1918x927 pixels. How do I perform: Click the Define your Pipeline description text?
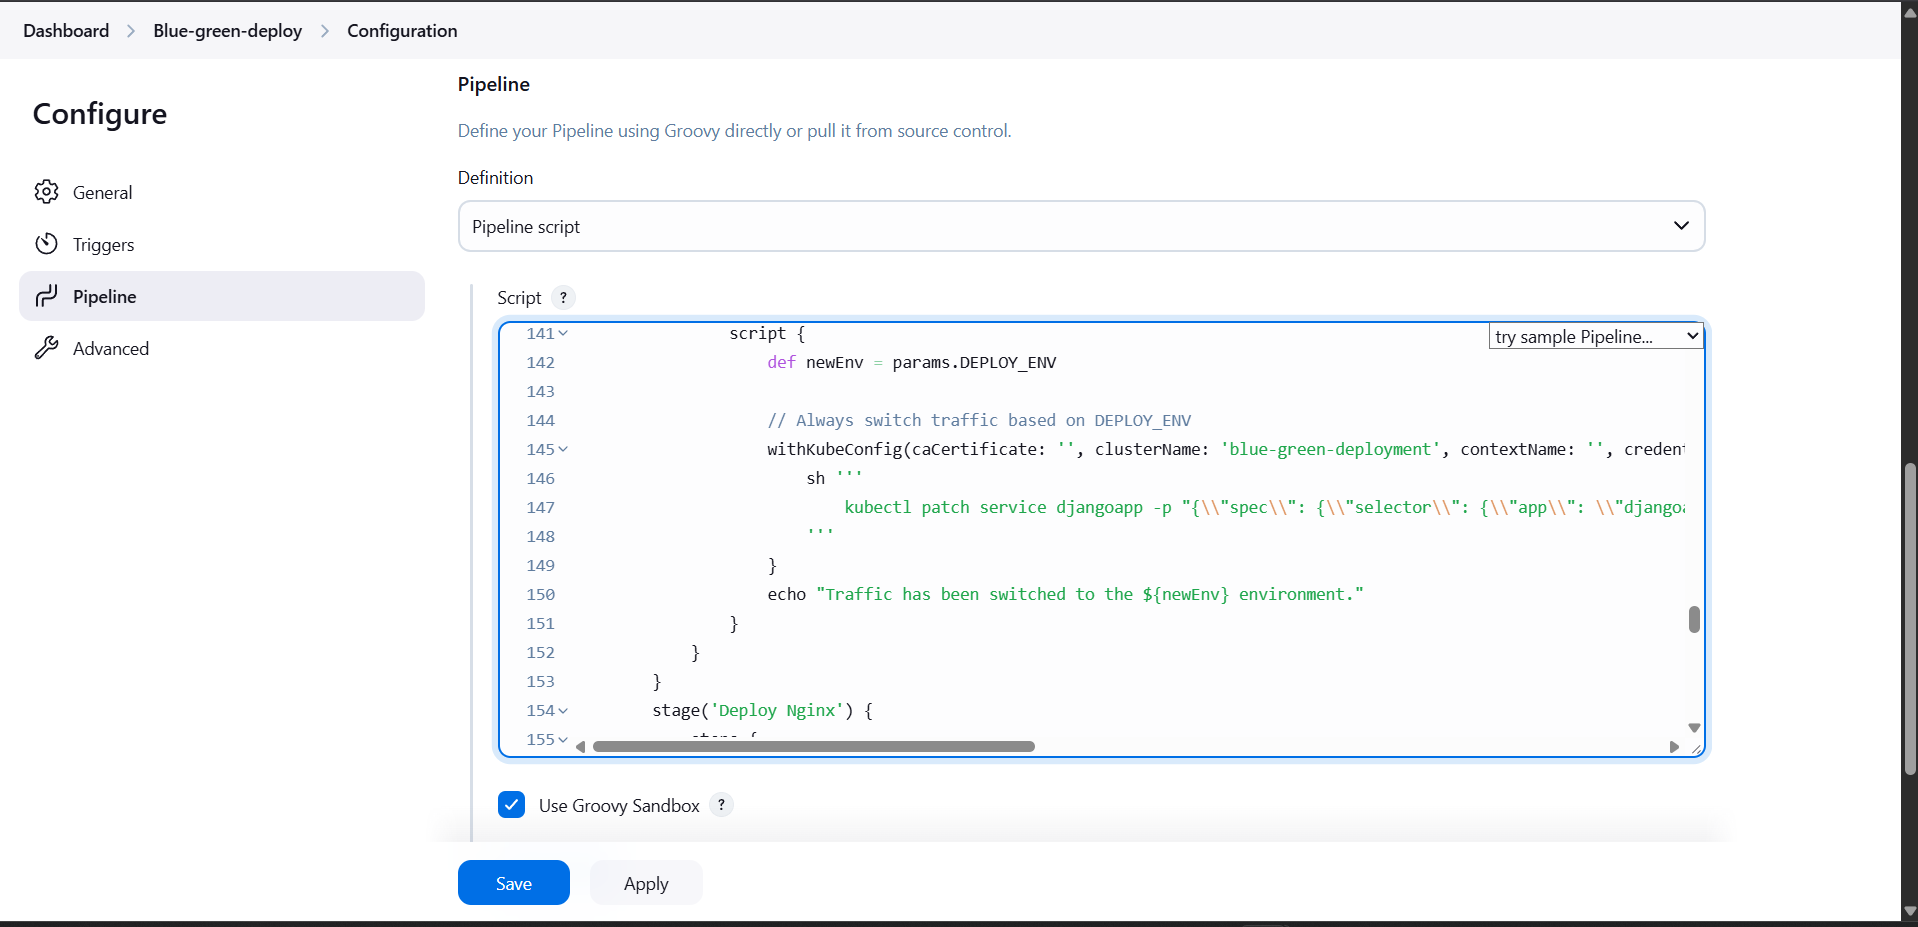click(x=734, y=130)
